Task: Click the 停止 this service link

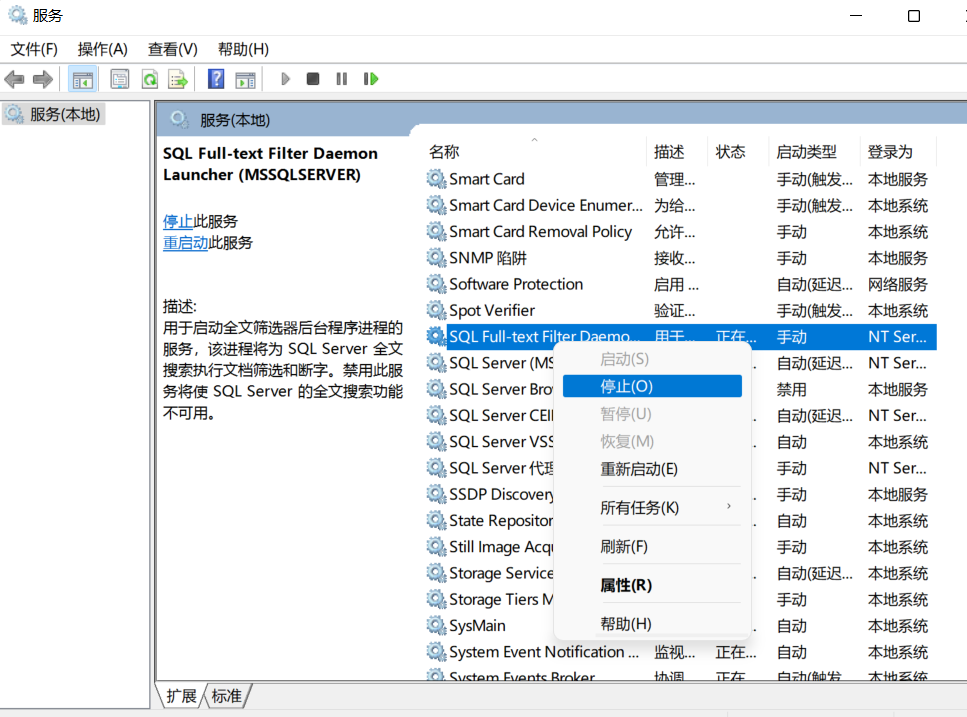Action: pyautogui.click(x=178, y=221)
